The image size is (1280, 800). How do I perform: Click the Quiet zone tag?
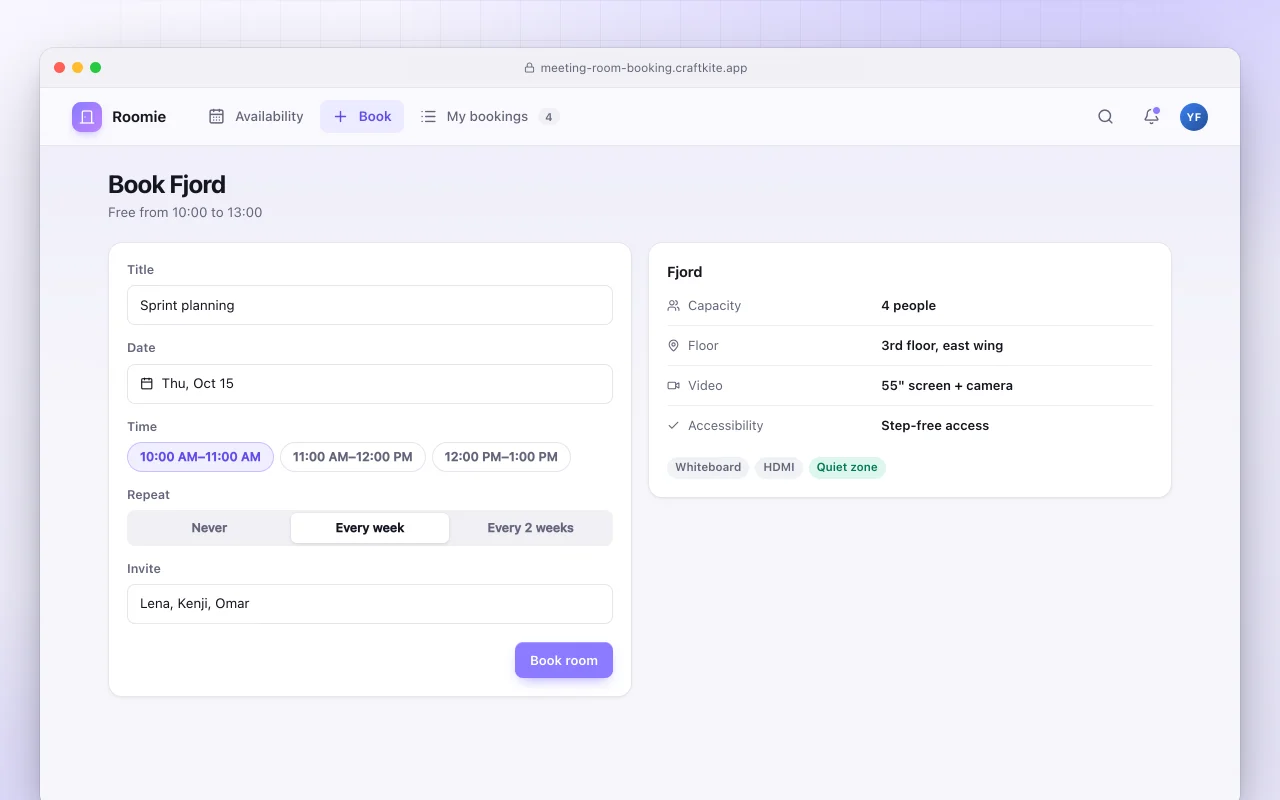[847, 467]
